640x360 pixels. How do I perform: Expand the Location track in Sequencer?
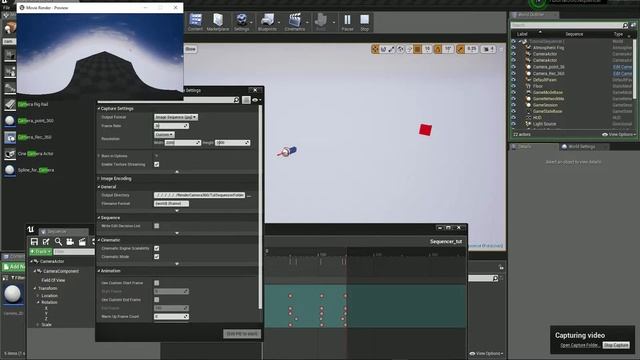pyautogui.click(x=38, y=296)
